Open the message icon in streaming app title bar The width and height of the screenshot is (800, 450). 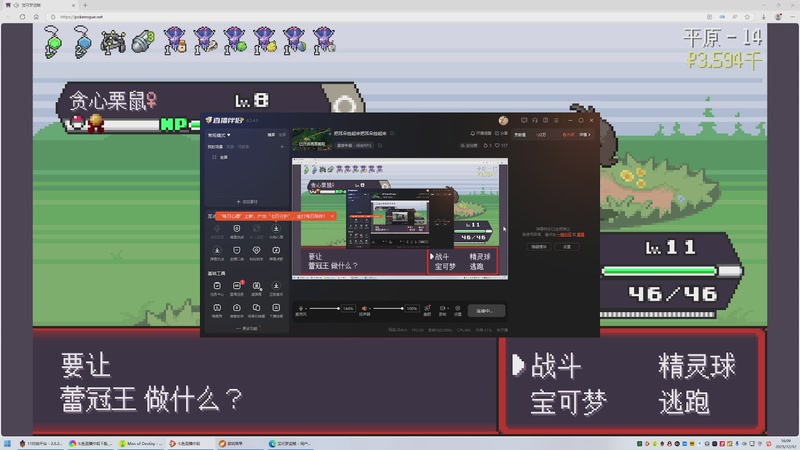click(524, 120)
